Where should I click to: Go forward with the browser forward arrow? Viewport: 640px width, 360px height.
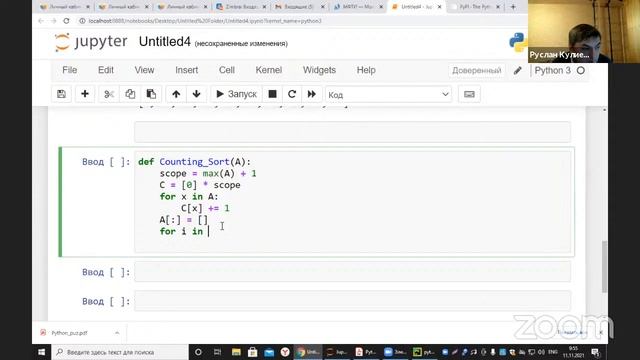click(53, 21)
